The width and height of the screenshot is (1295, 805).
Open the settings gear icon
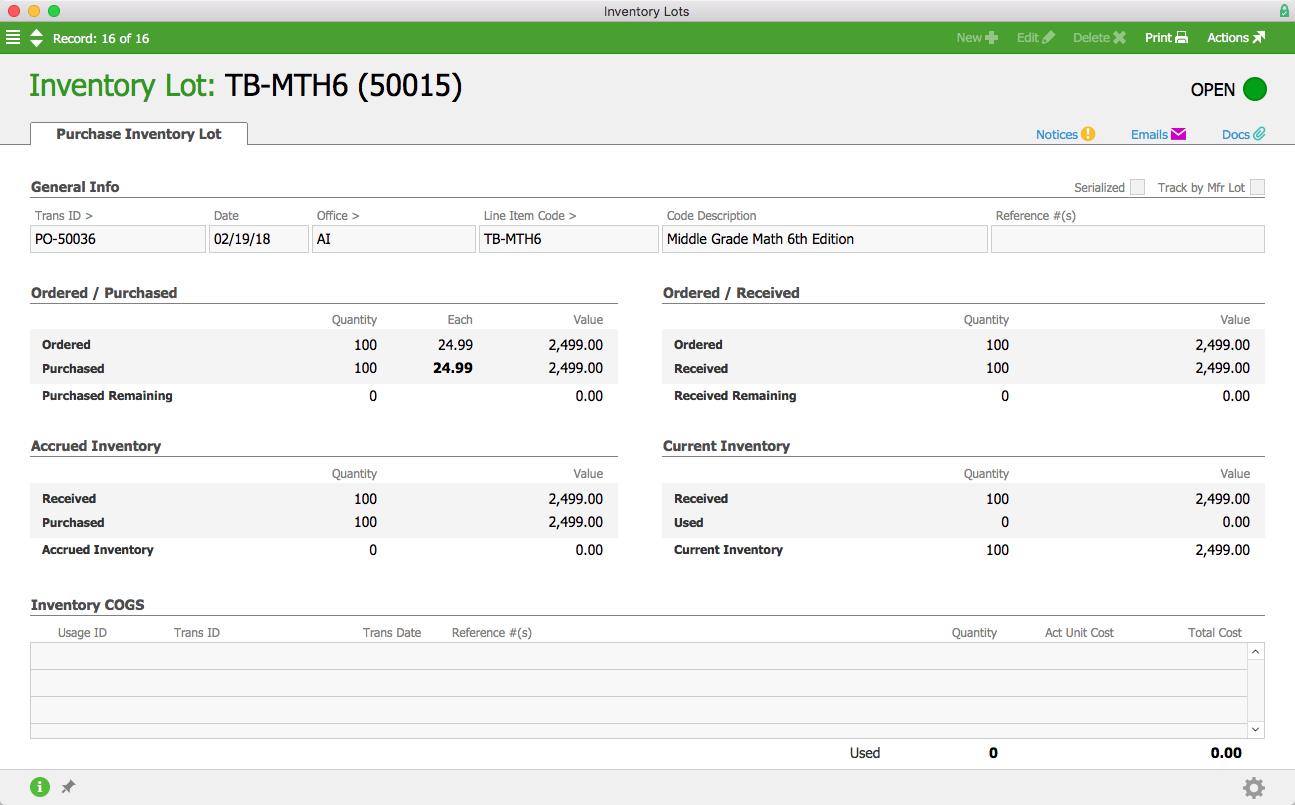point(1253,788)
